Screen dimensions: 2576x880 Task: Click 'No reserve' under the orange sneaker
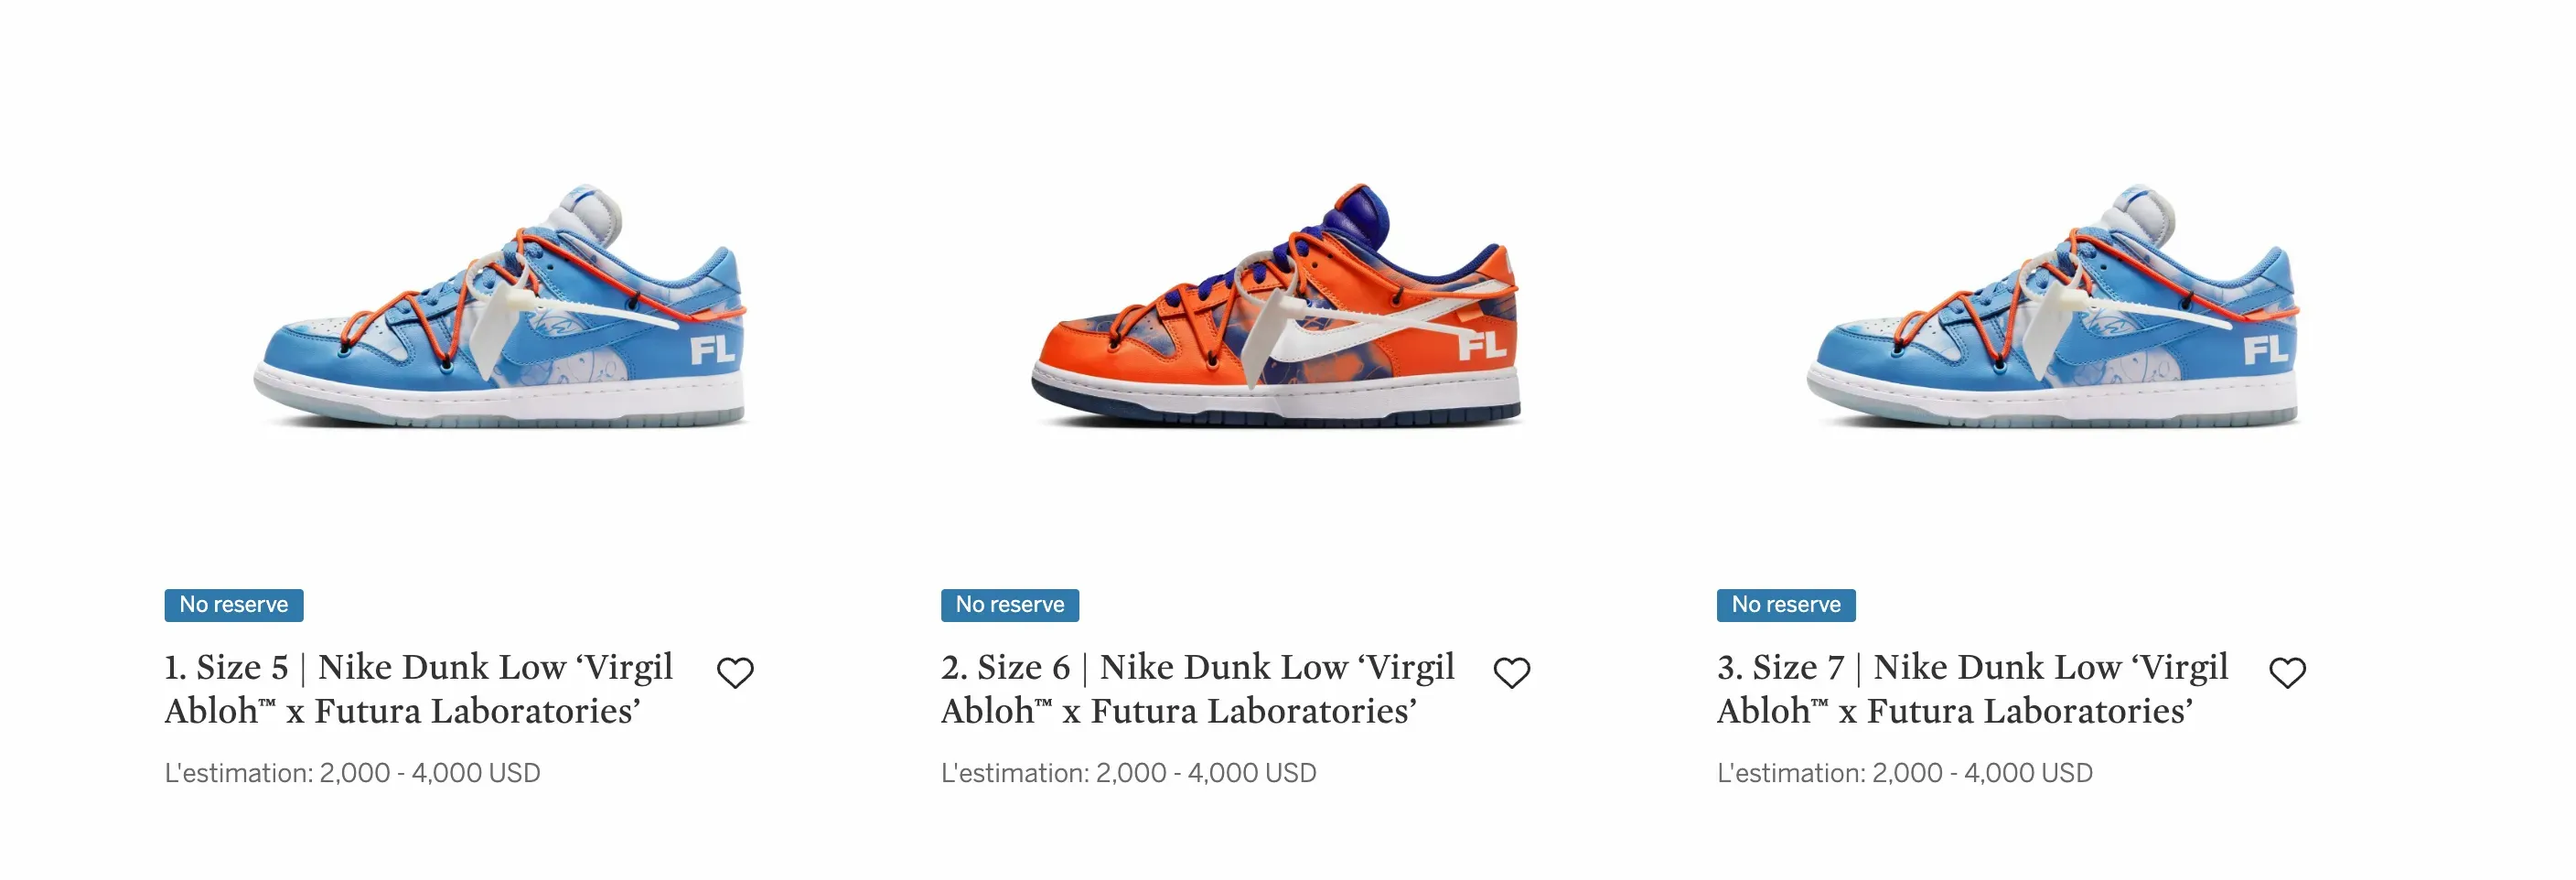pyautogui.click(x=1009, y=604)
